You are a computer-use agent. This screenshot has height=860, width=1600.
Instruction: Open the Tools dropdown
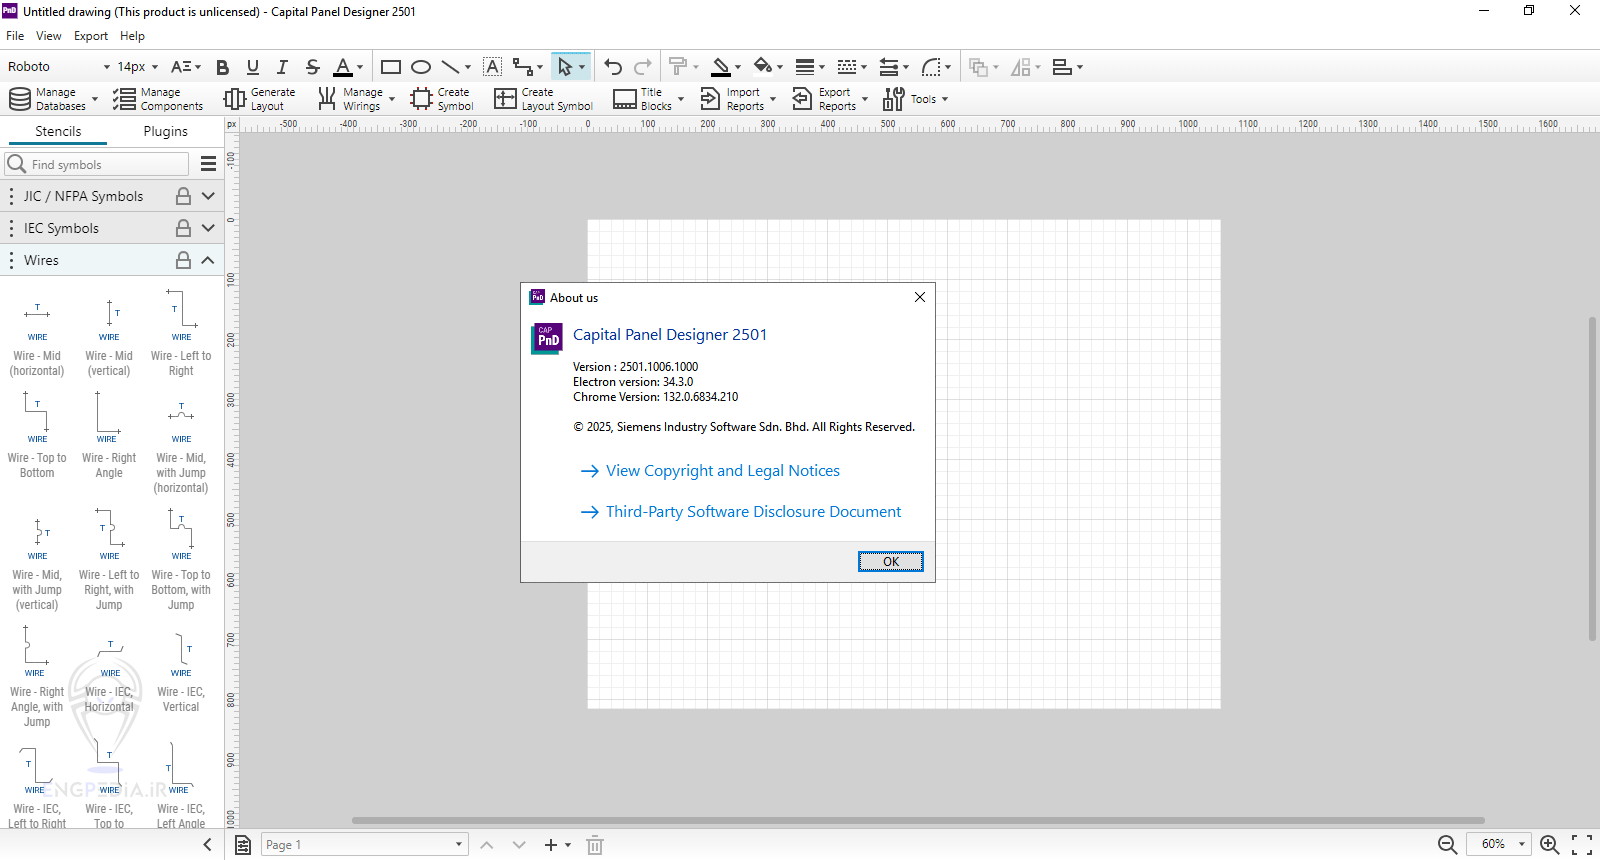(916, 99)
